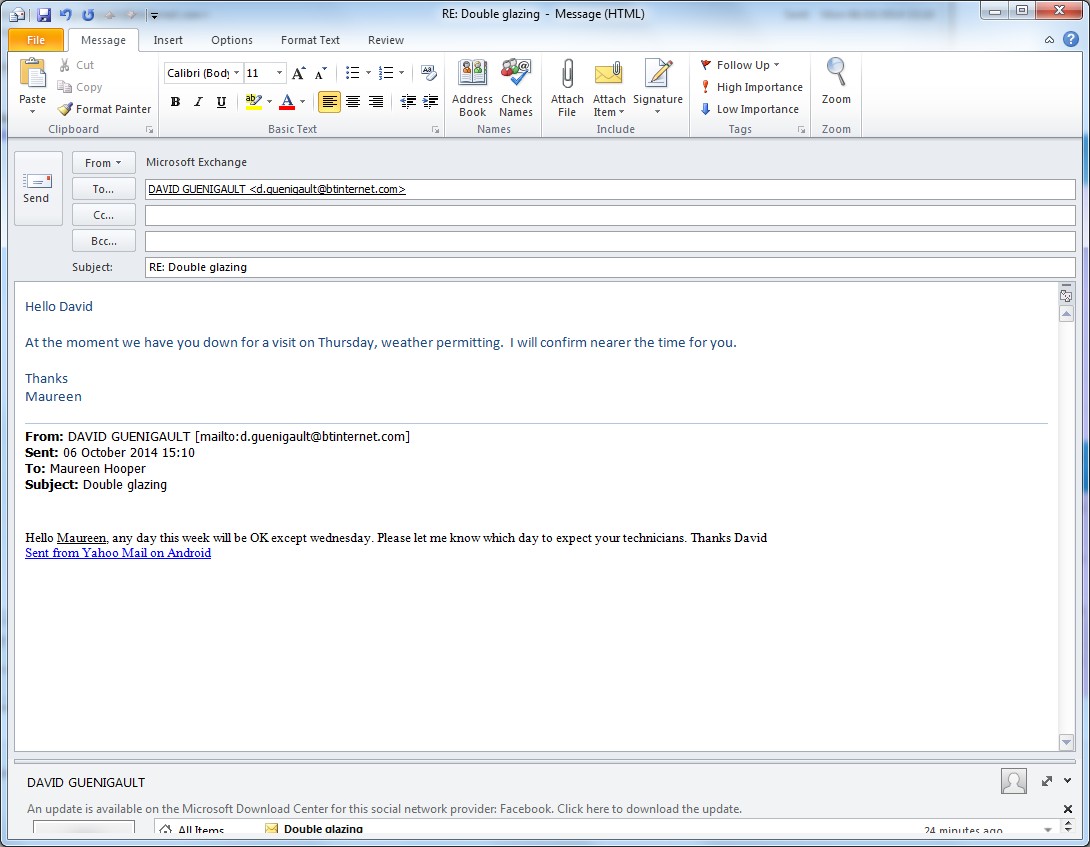Shrink font size with the smaller A icon
Viewport: 1090px width, 847px height.
[320, 73]
